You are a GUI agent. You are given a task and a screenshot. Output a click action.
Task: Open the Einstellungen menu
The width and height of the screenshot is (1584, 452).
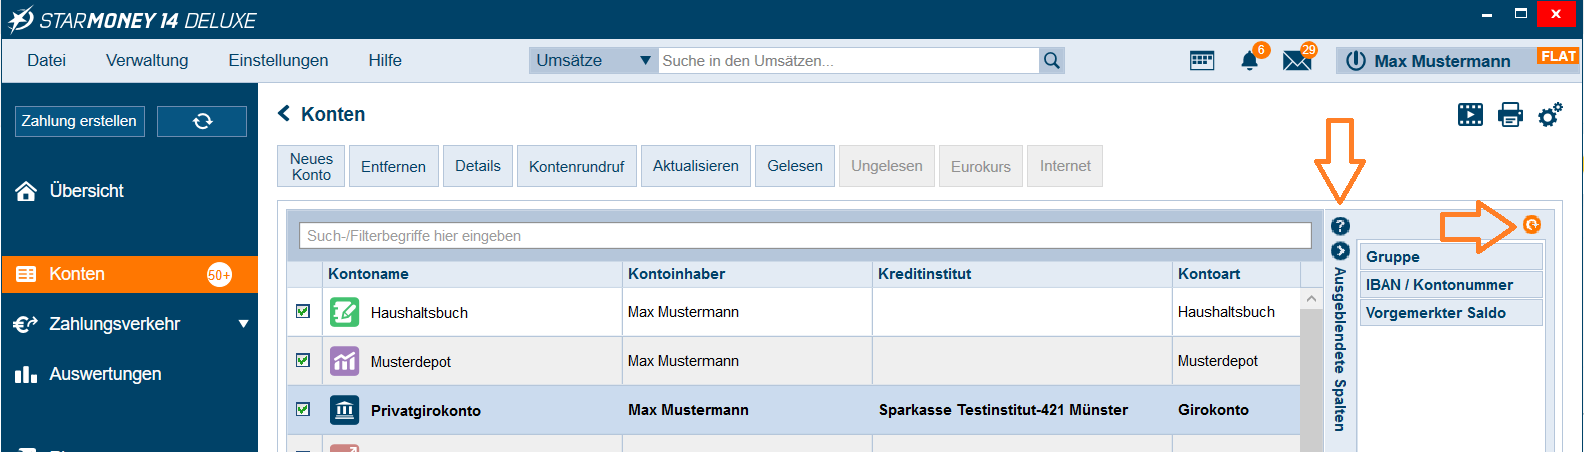pos(278,61)
